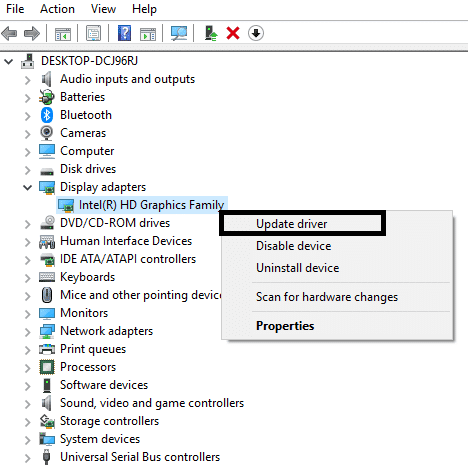The height and width of the screenshot is (474, 468).
Task: Click Scan for hardware changes monitor icon
Action: tap(179, 33)
